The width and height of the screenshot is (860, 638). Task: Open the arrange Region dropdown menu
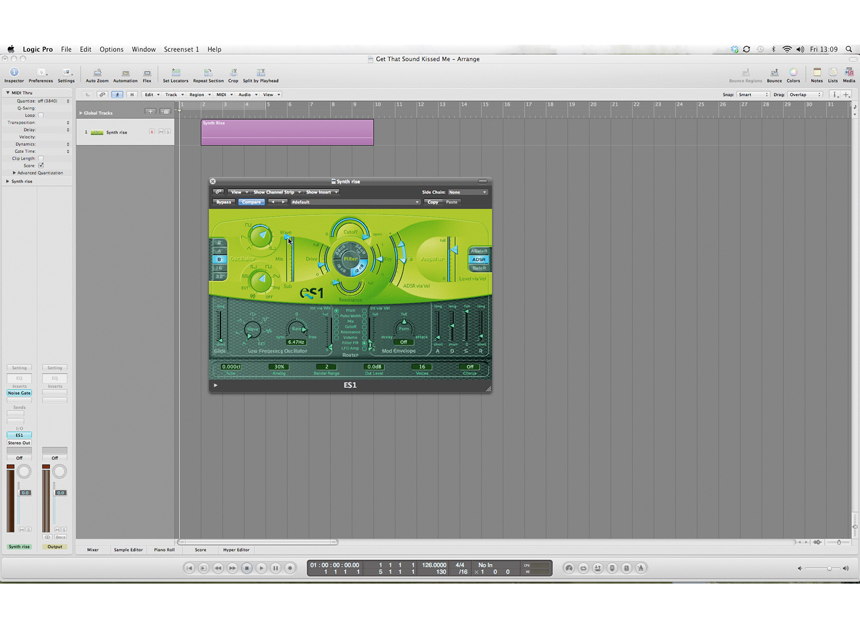200,94
